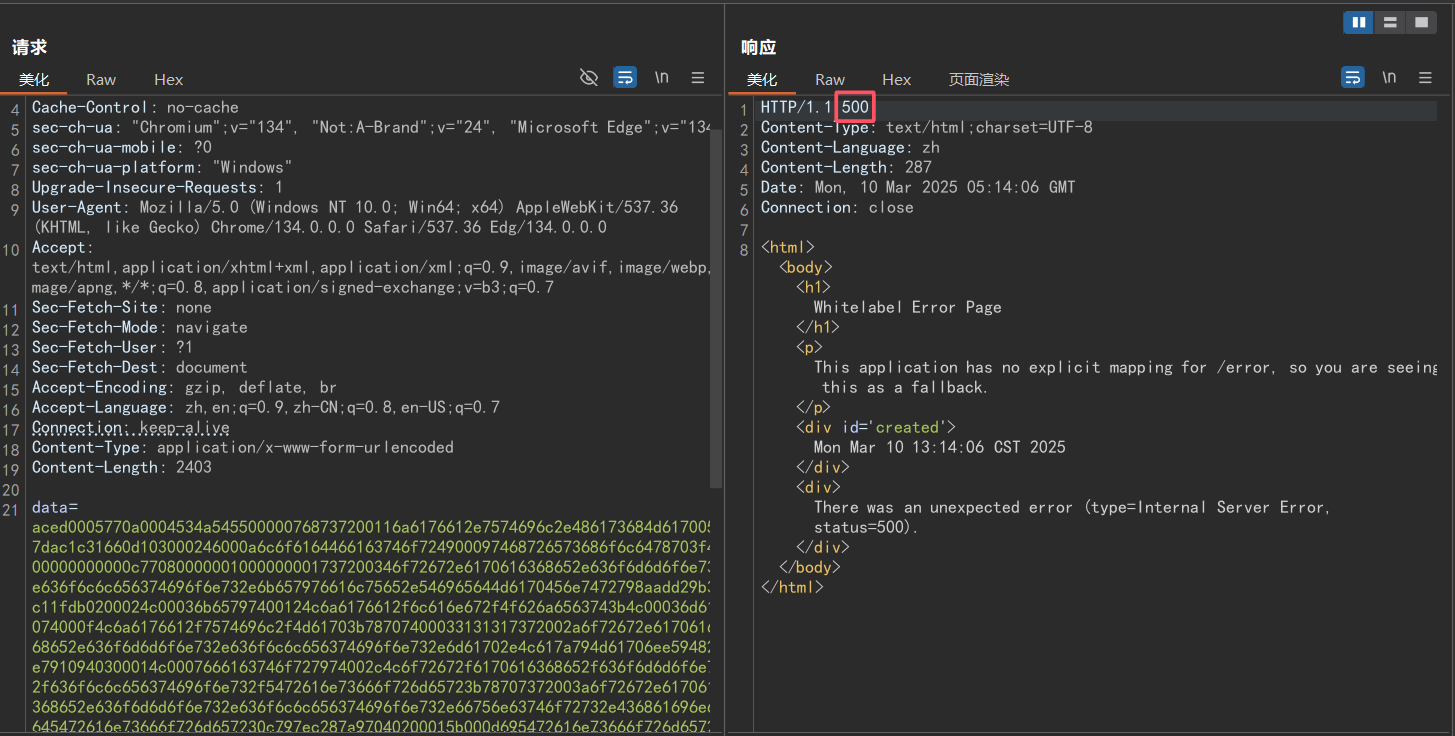Click the 请求 panel title

coord(29,47)
